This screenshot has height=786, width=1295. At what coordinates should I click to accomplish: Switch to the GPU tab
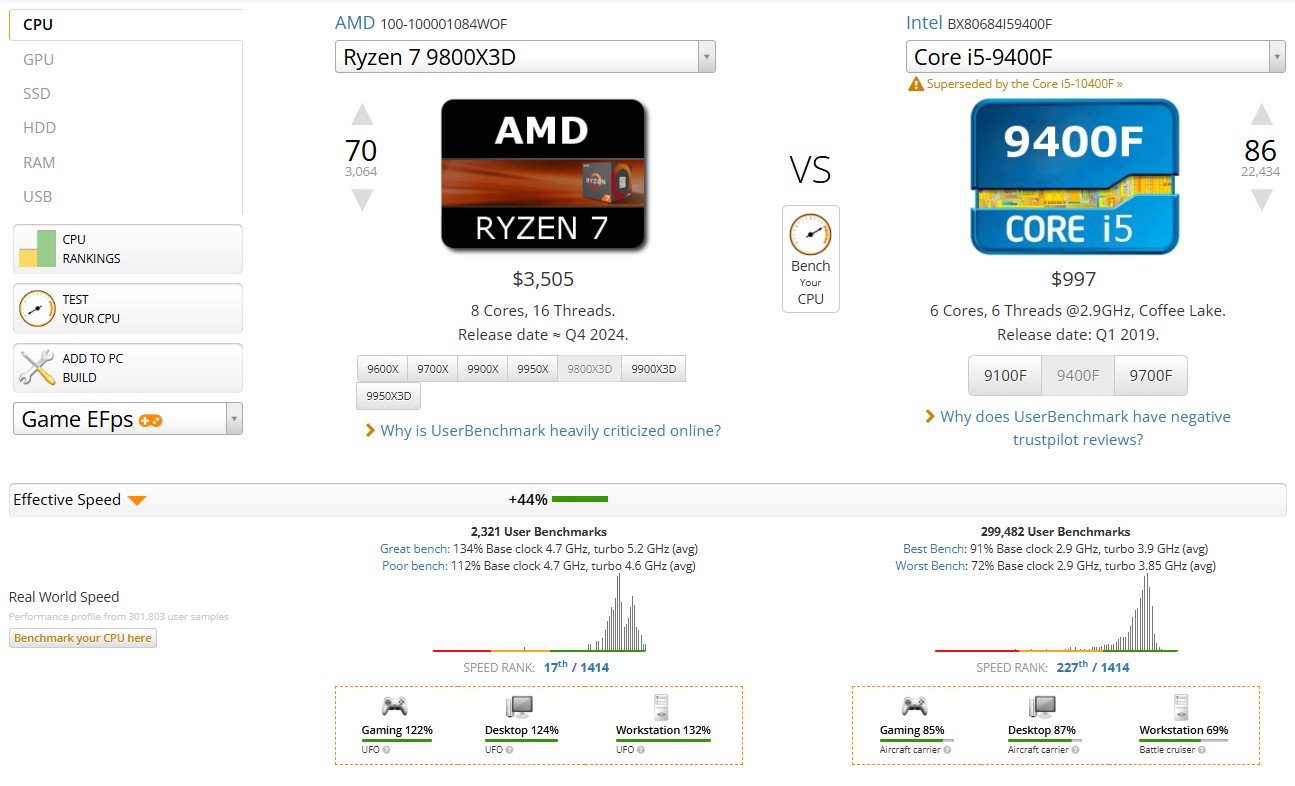[x=39, y=60]
